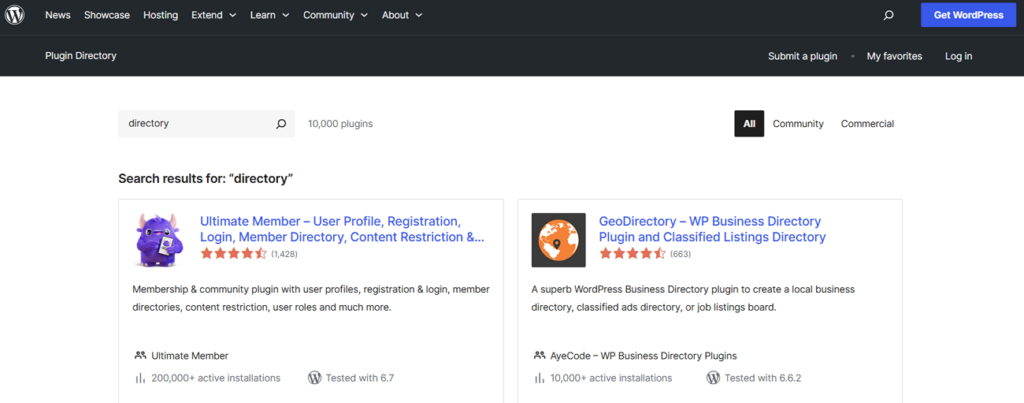Click the plugin search field containing directory
This screenshot has width=1024, height=403.
[x=195, y=124]
